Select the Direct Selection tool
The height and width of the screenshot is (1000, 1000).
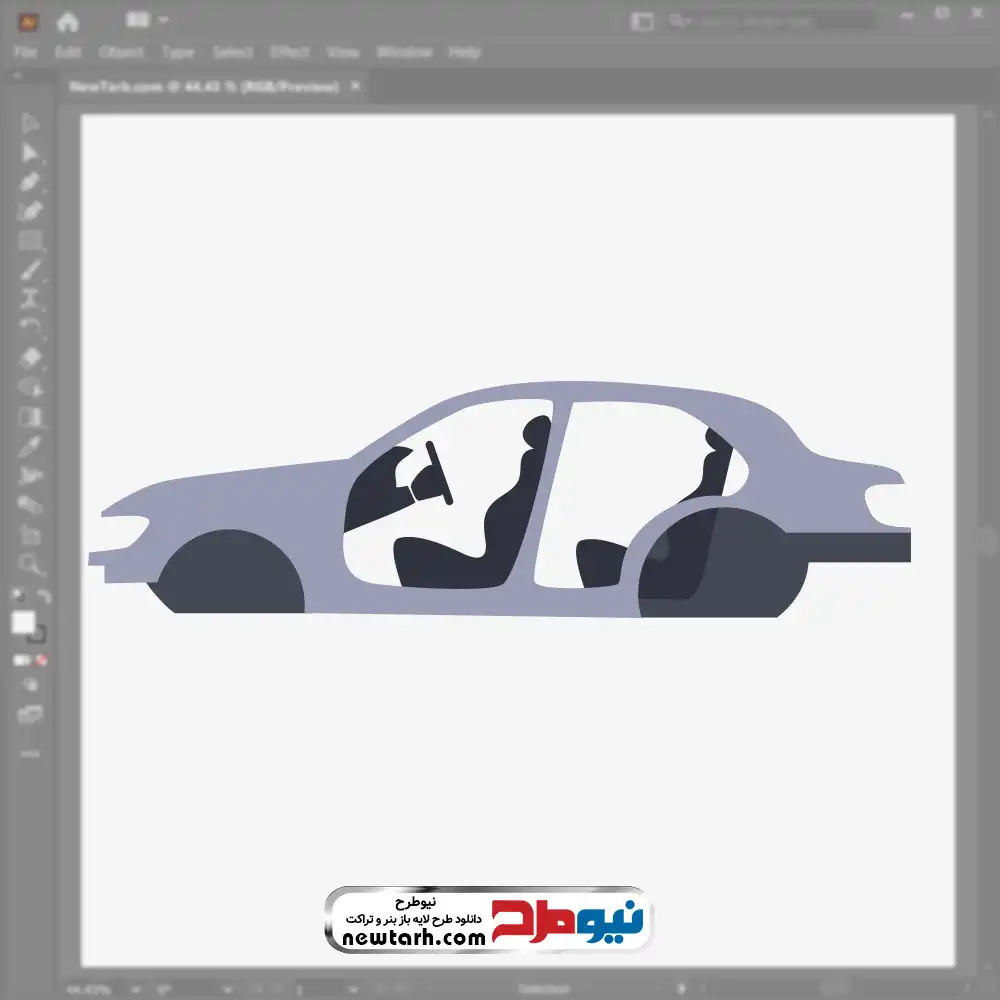tap(30, 153)
